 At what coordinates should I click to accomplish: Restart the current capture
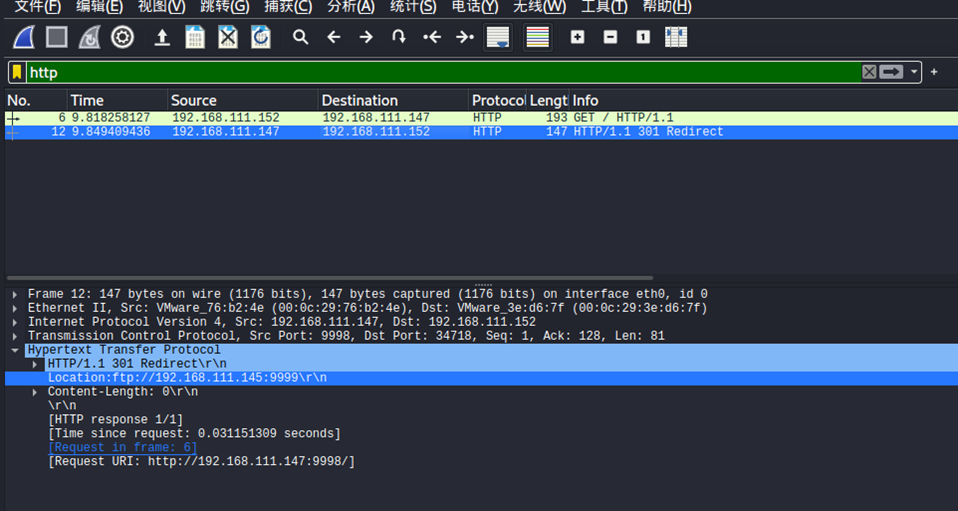90,37
